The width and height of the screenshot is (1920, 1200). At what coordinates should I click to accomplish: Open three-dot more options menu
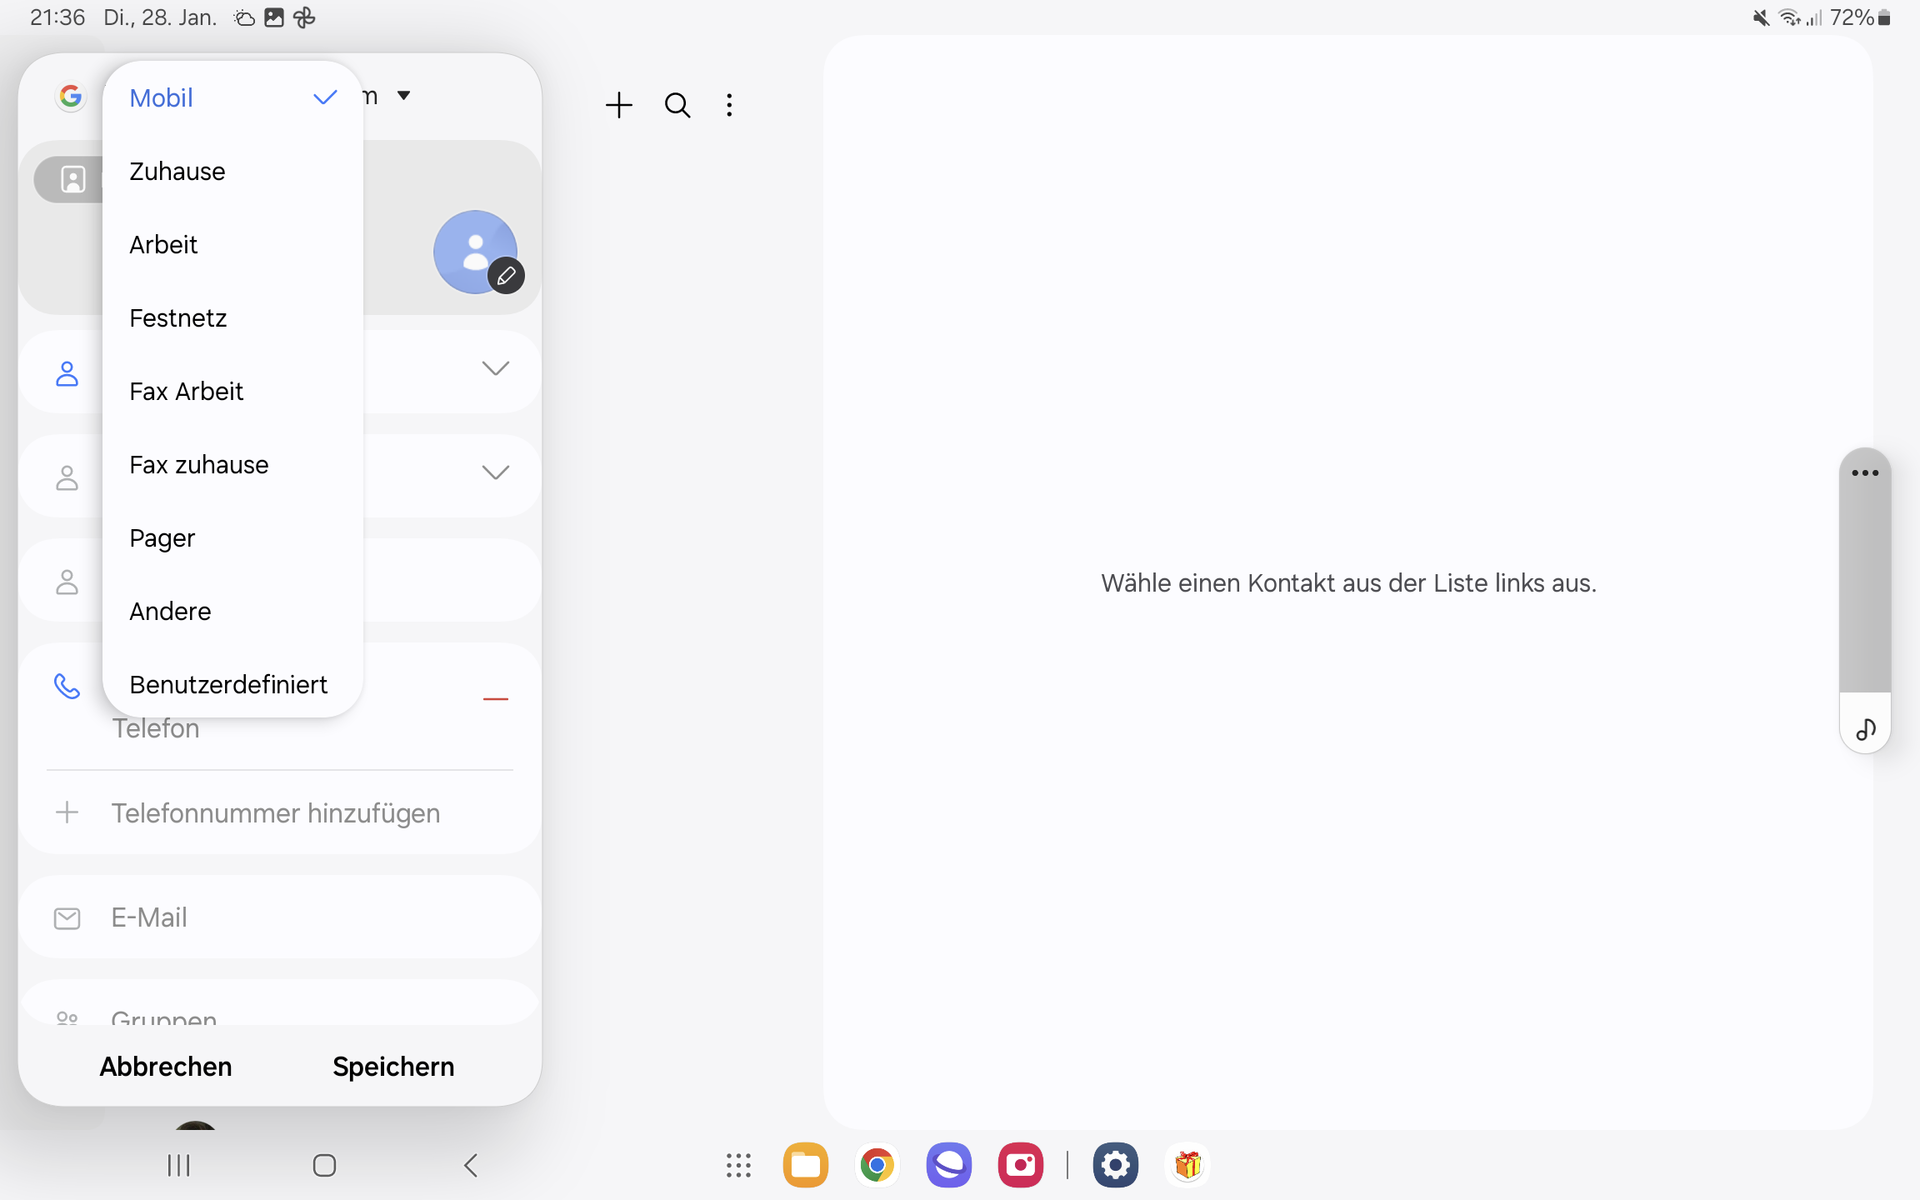[x=729, y=105]
